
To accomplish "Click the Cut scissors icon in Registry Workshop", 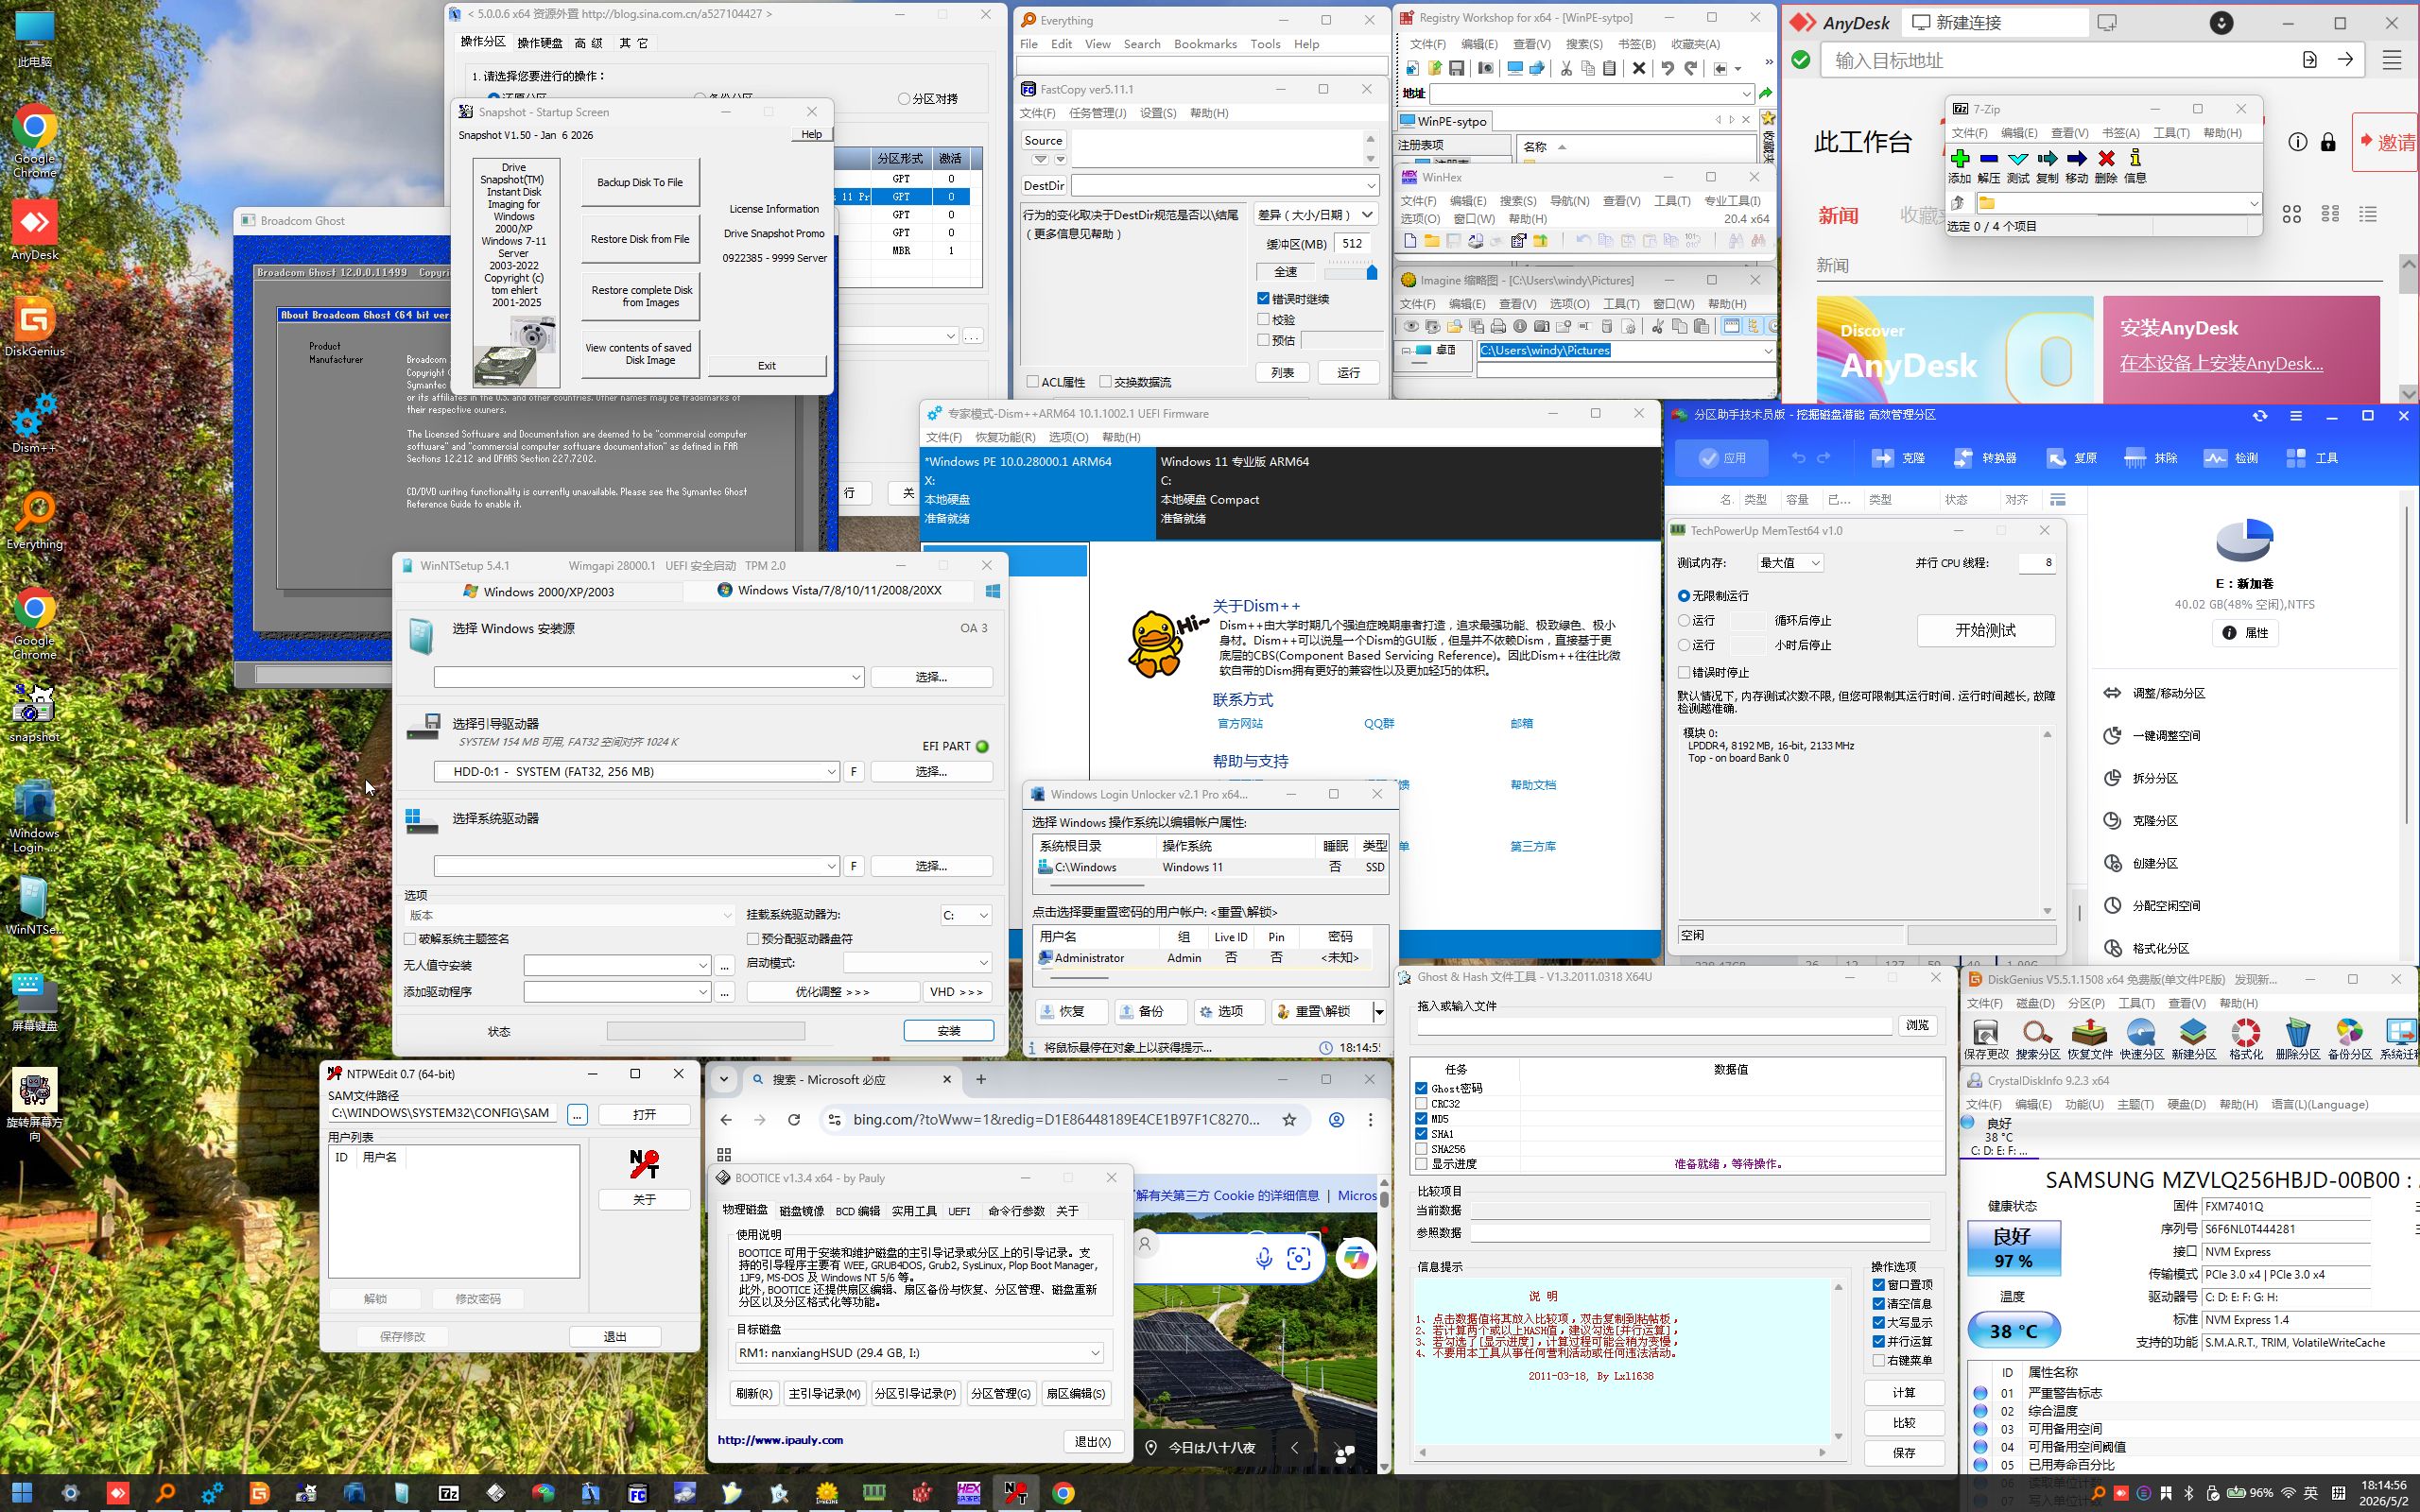I will [1565, 68].
